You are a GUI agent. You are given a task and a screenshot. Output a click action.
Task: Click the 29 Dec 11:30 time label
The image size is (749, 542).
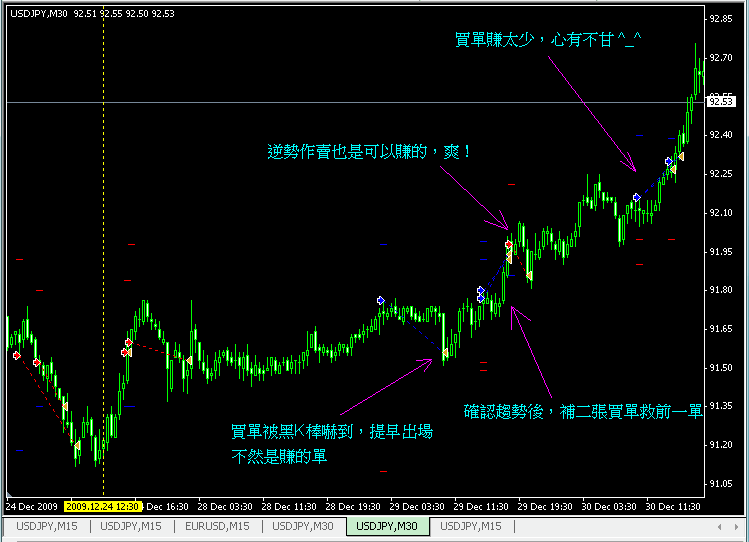point(481,506)
